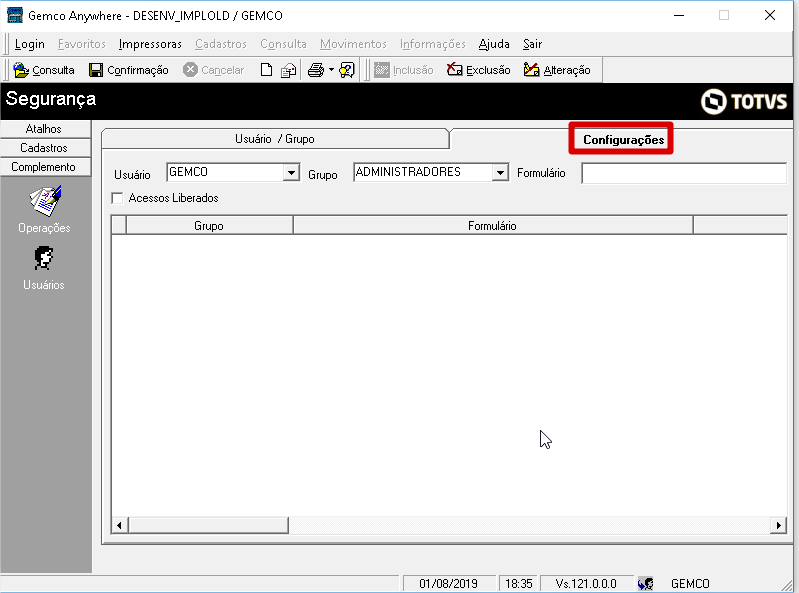
Task: Click the Atalhos sidebar button
Action: [44, 129]
